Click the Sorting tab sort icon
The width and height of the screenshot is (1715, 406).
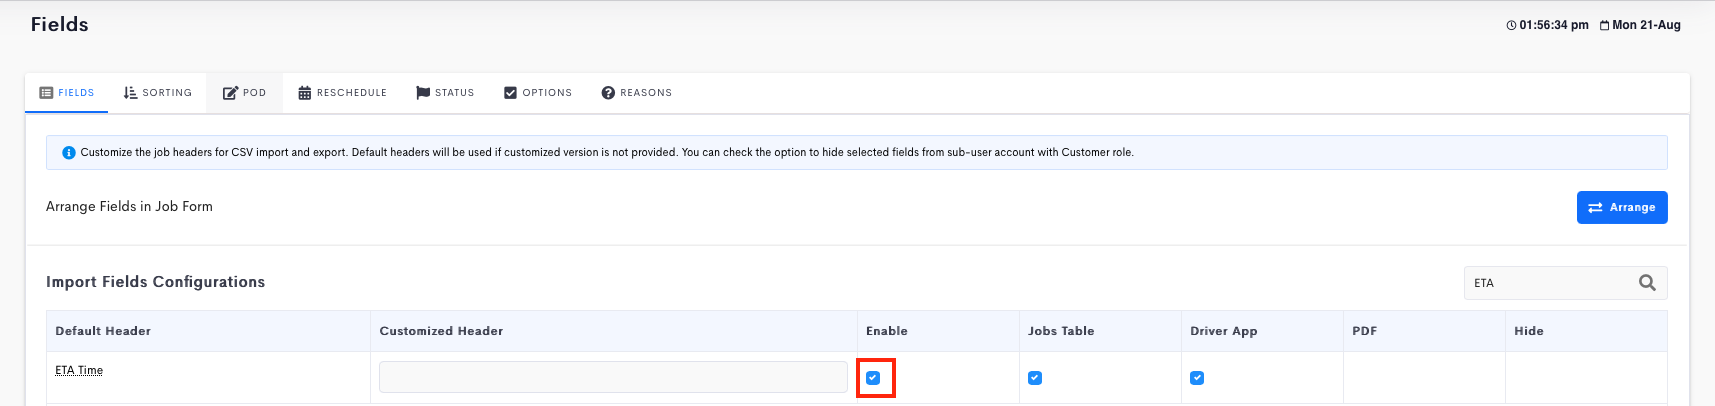click(x=130, y=93)
